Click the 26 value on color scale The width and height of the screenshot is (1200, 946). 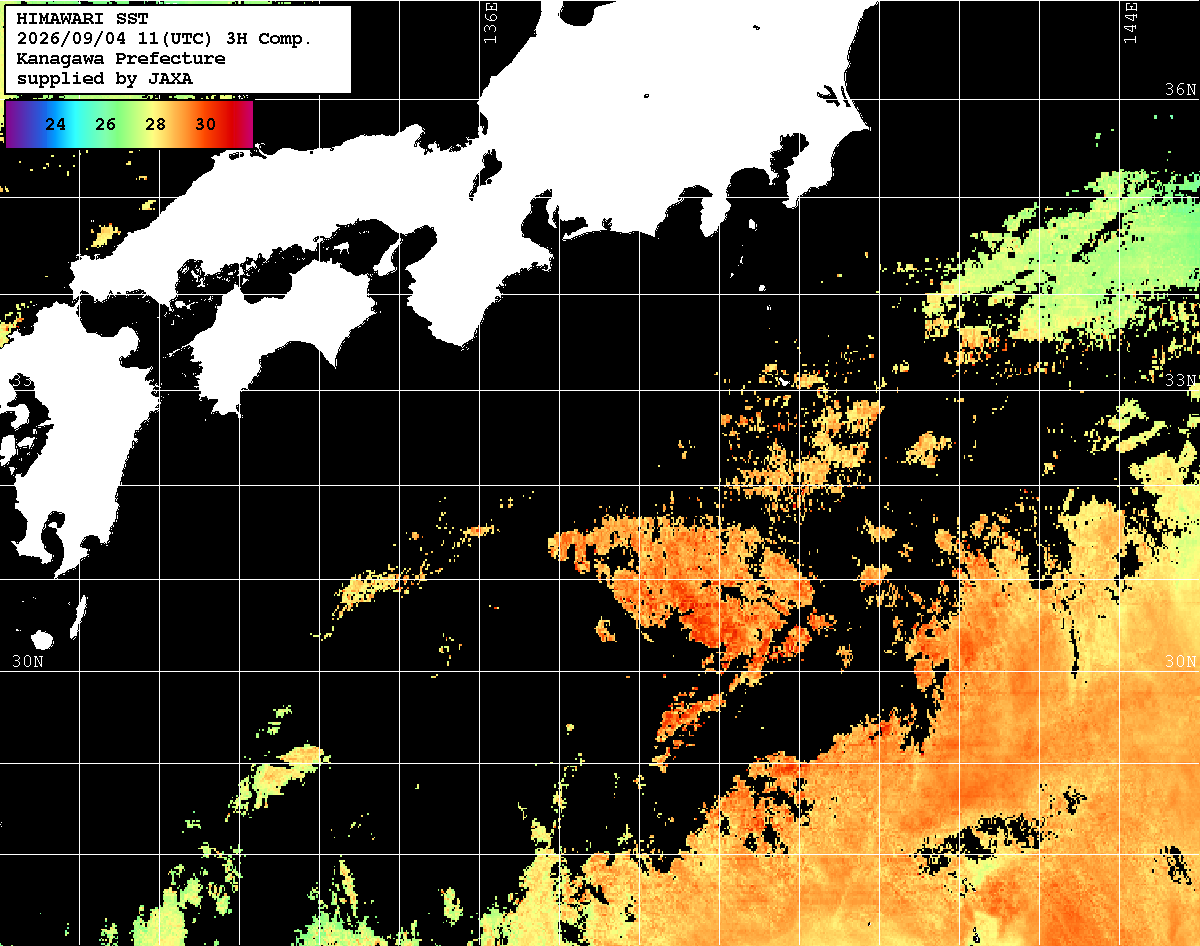pos(106,125)
